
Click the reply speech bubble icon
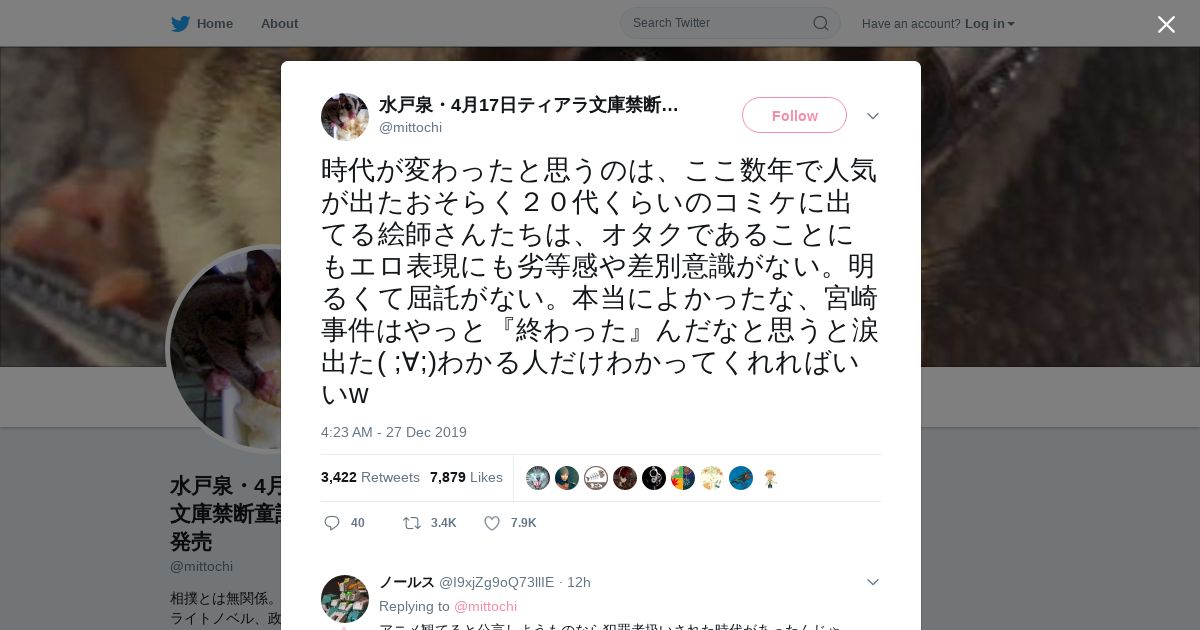[x=332, y=523]
